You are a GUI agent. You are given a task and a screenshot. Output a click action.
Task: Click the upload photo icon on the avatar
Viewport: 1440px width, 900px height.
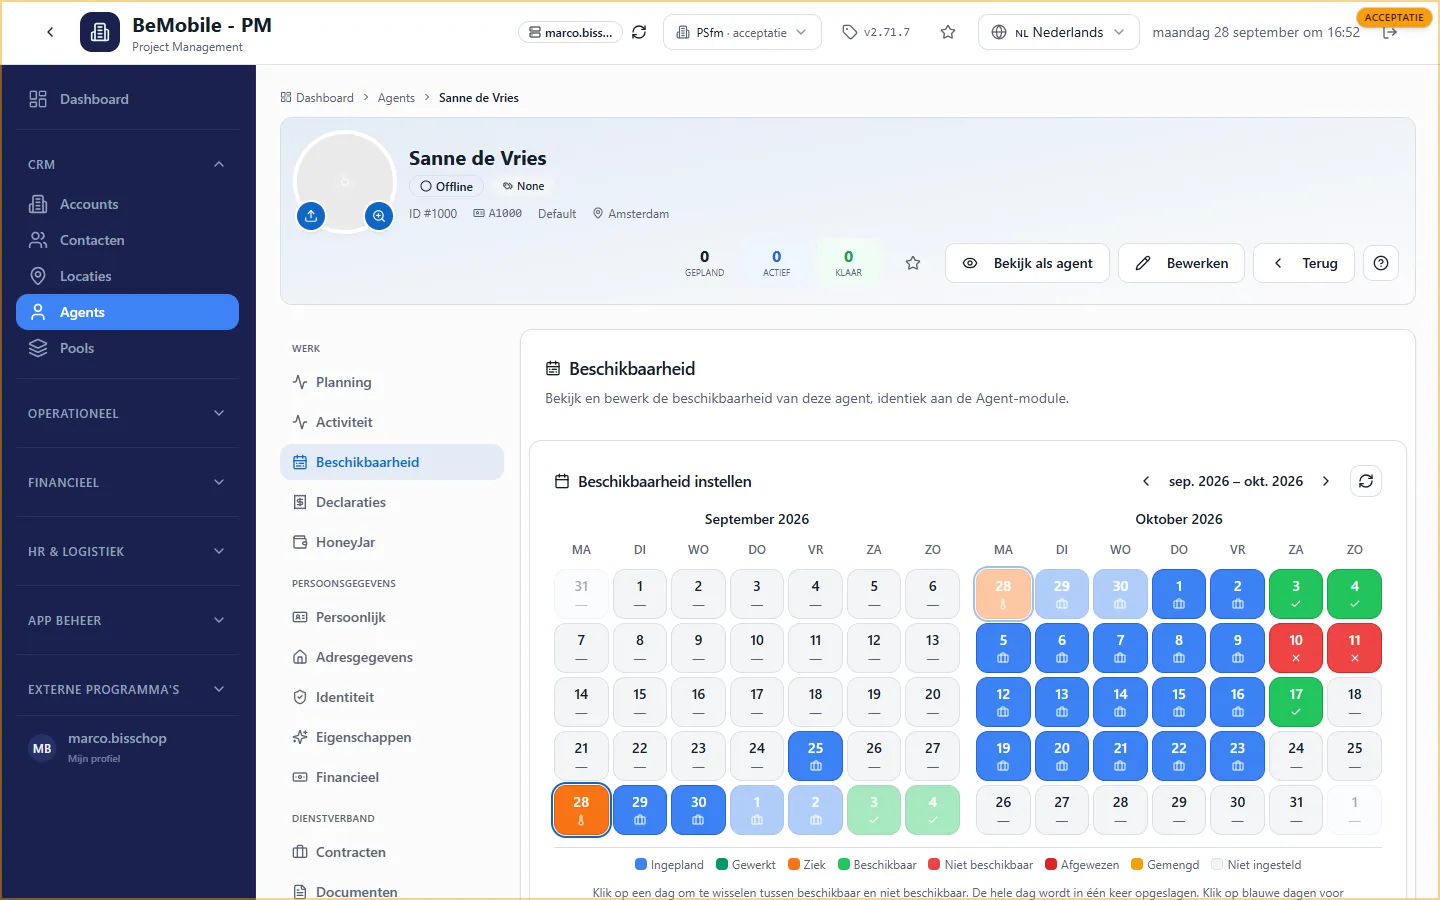pyautogui.click(x=311, y=215)
